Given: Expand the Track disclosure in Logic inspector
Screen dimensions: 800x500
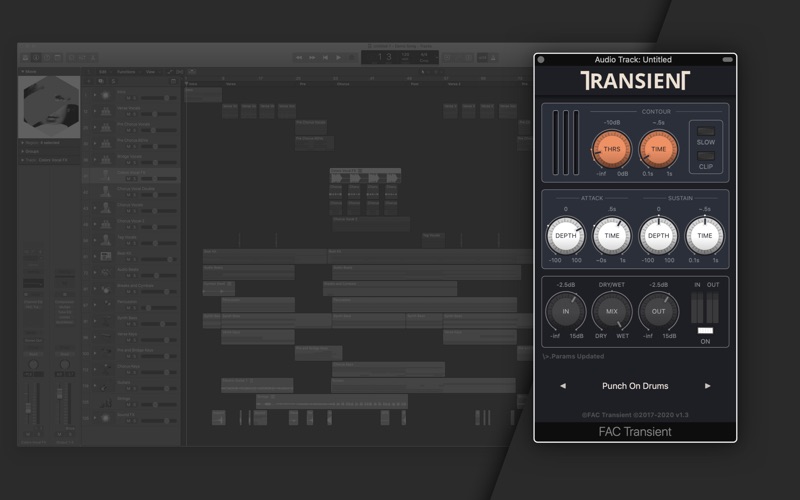Looking at the screenshot, I should 22,160.
